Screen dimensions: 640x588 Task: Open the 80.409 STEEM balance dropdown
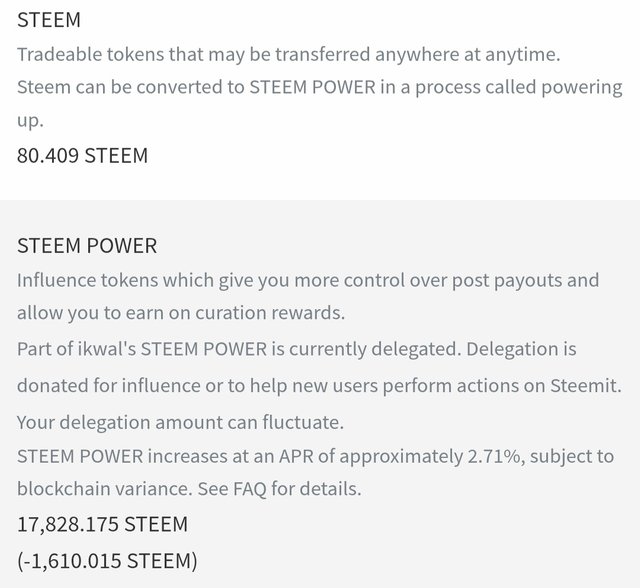82,155
